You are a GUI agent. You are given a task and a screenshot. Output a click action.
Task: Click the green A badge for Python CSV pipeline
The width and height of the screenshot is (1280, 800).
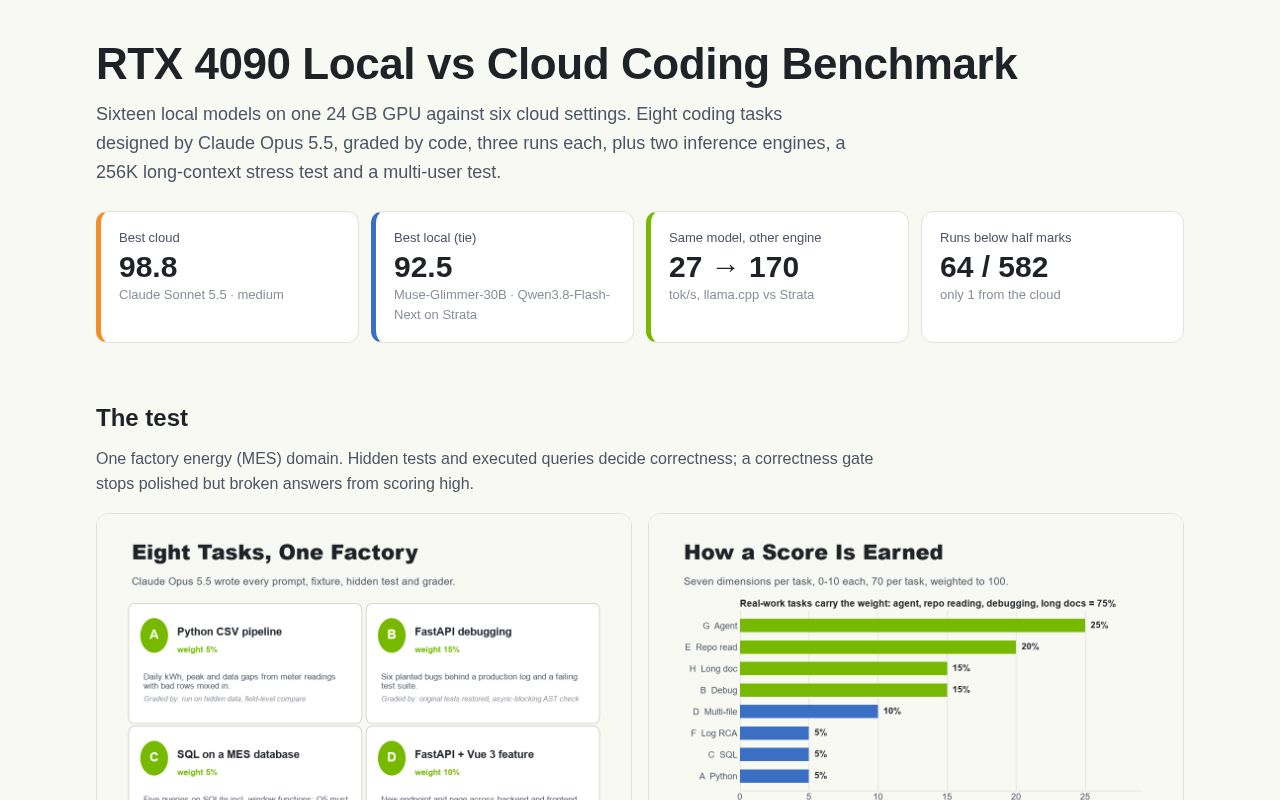pyautogui.click(x=154, y=635)
